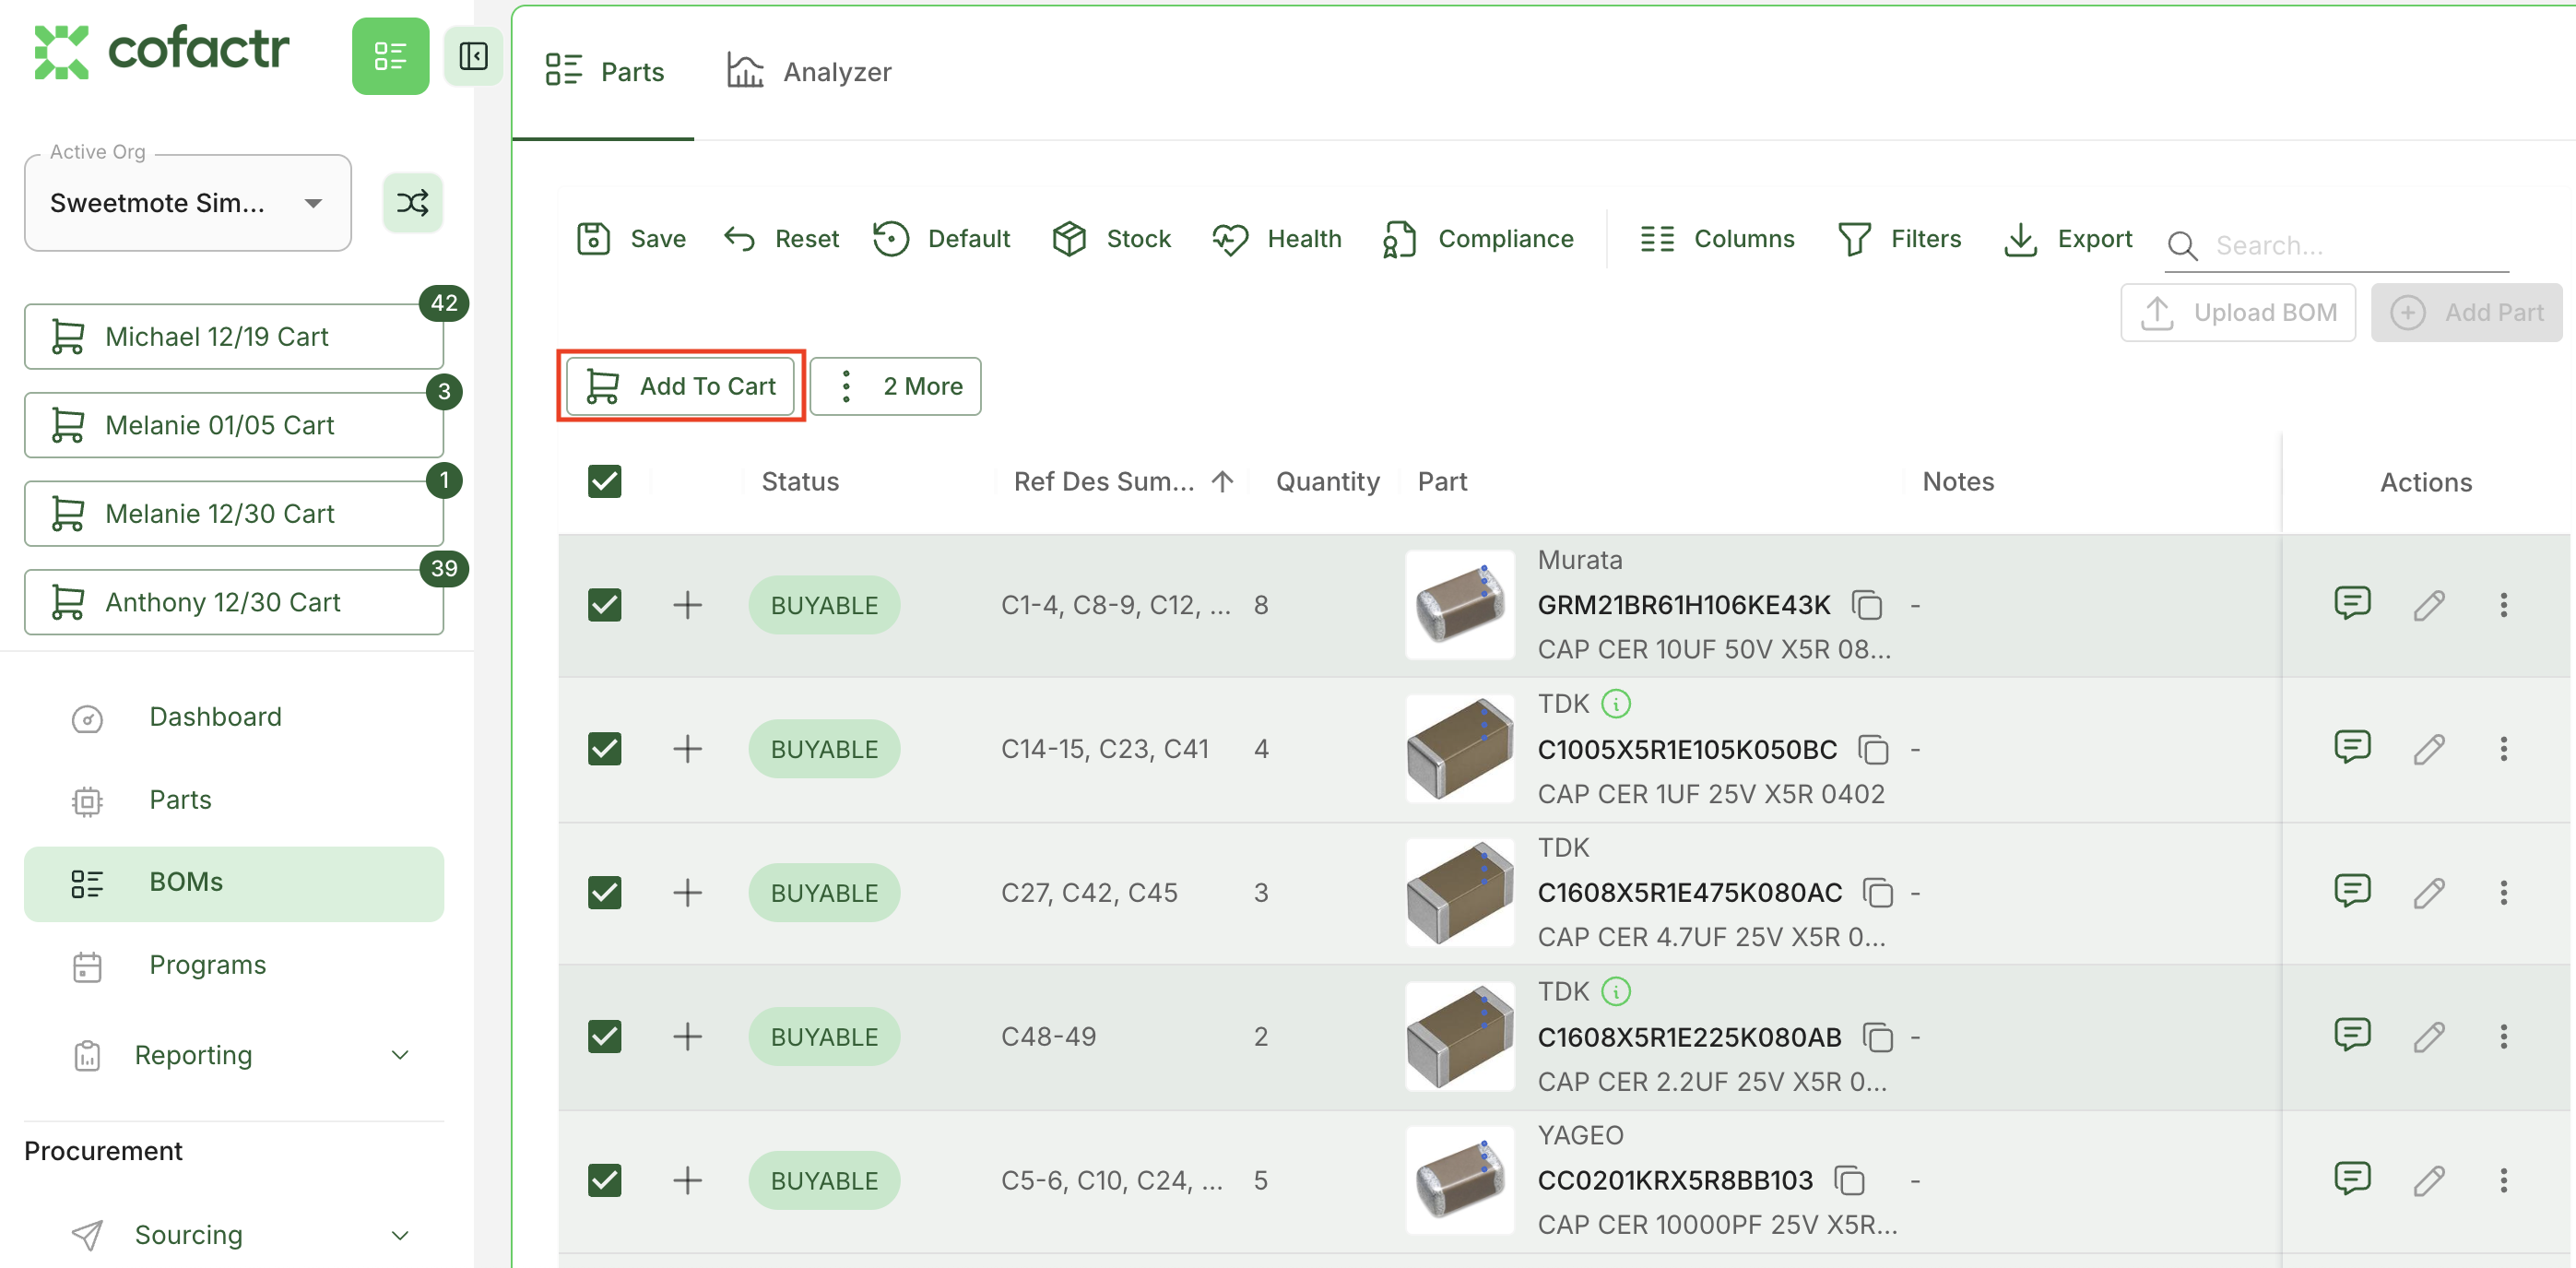Image resolution: width=2576 pixels, height=1268 pixels.
Task: Copy part number C1608X5R1E225K080AB
Action: 1878,1037
